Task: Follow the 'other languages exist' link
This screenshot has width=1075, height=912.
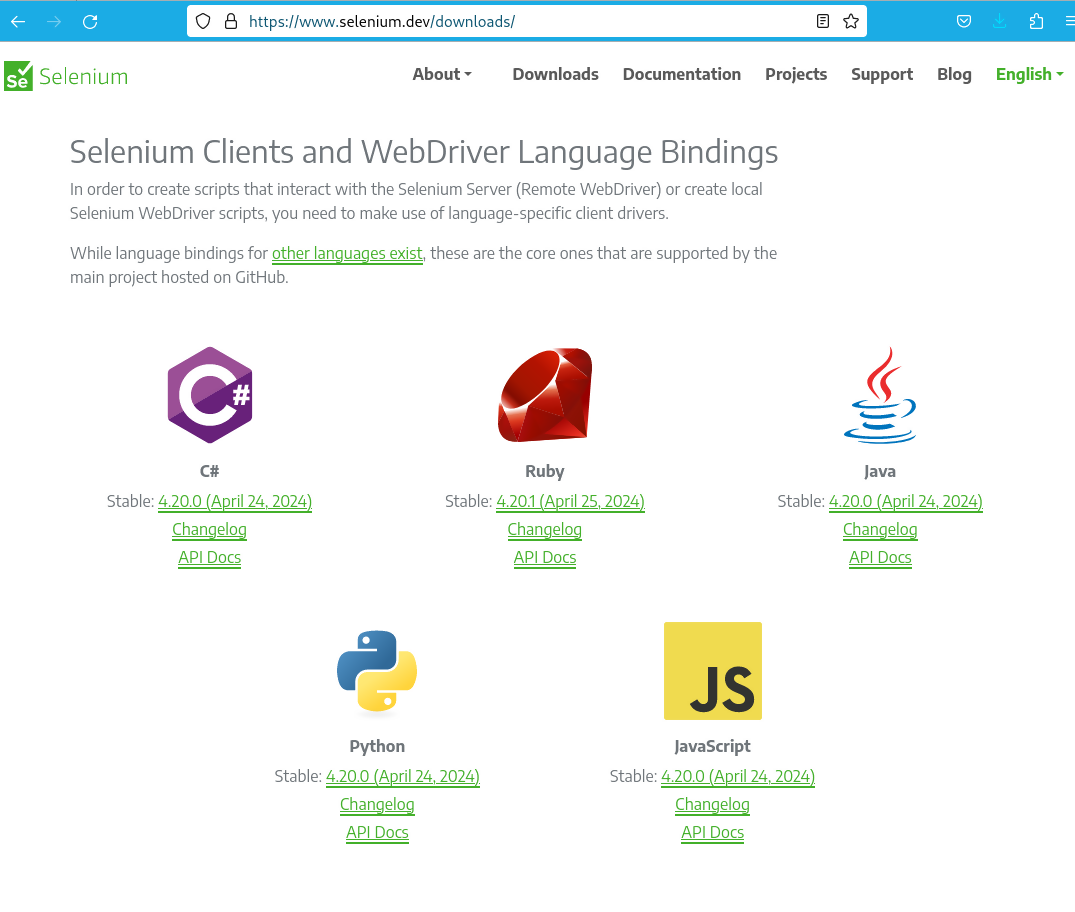Action: click(x=347, y=254)
